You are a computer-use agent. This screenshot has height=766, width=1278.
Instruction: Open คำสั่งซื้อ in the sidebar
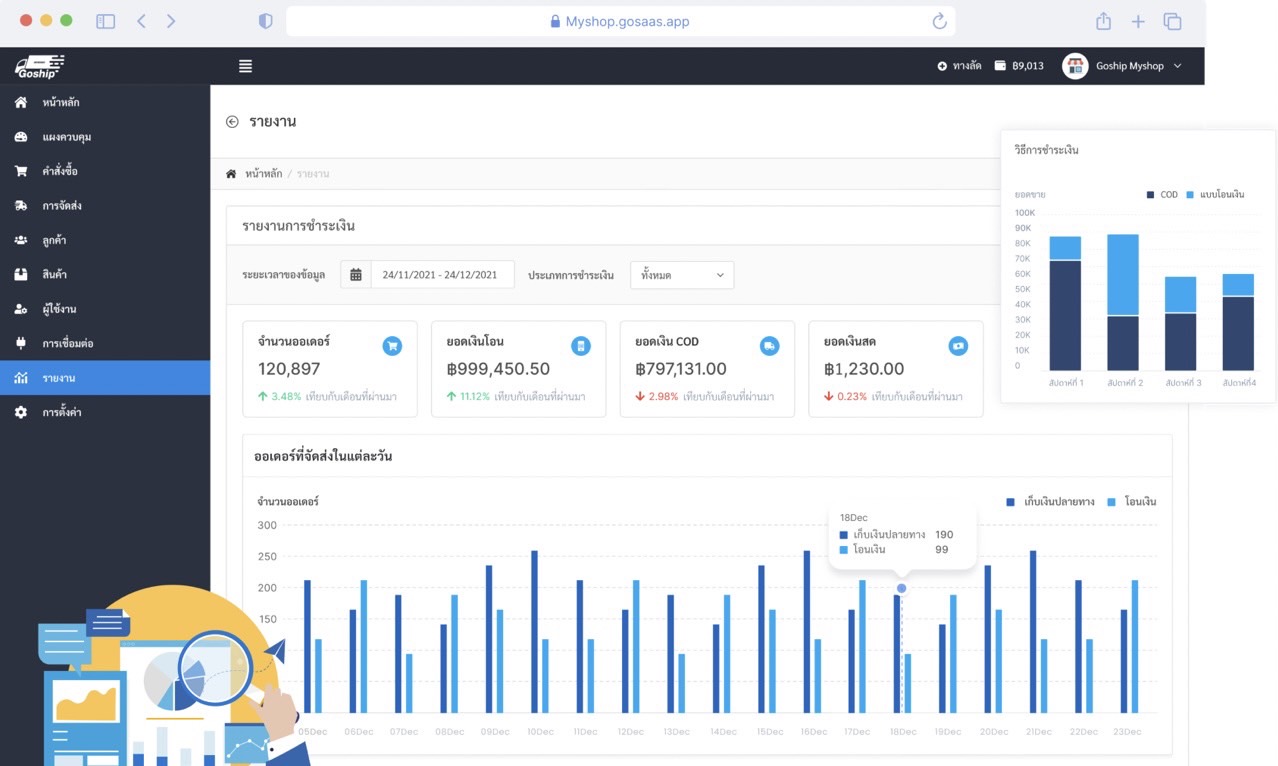click(60, 171)
